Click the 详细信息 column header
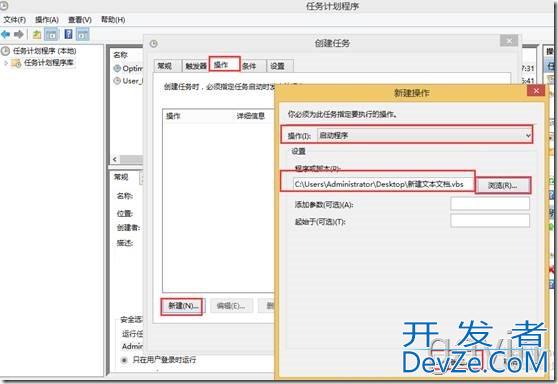This screenshot has width=558, height=384. pyautogui.click(x=251, y=116)
